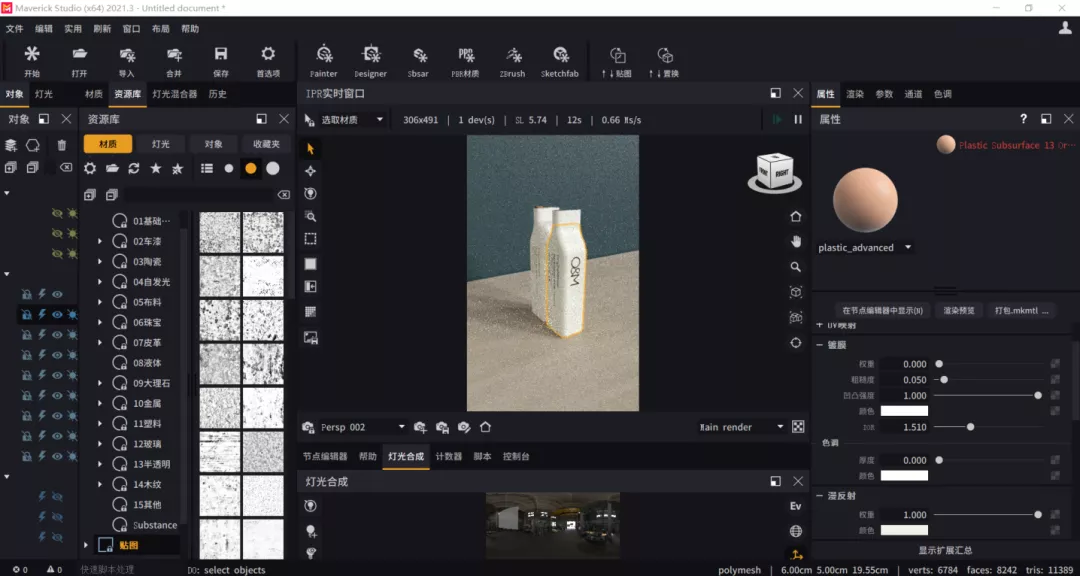This screenshot has height=576, width=1080.
Task: Click 在节点编辑器中显示 button
Action: (882, 311)
